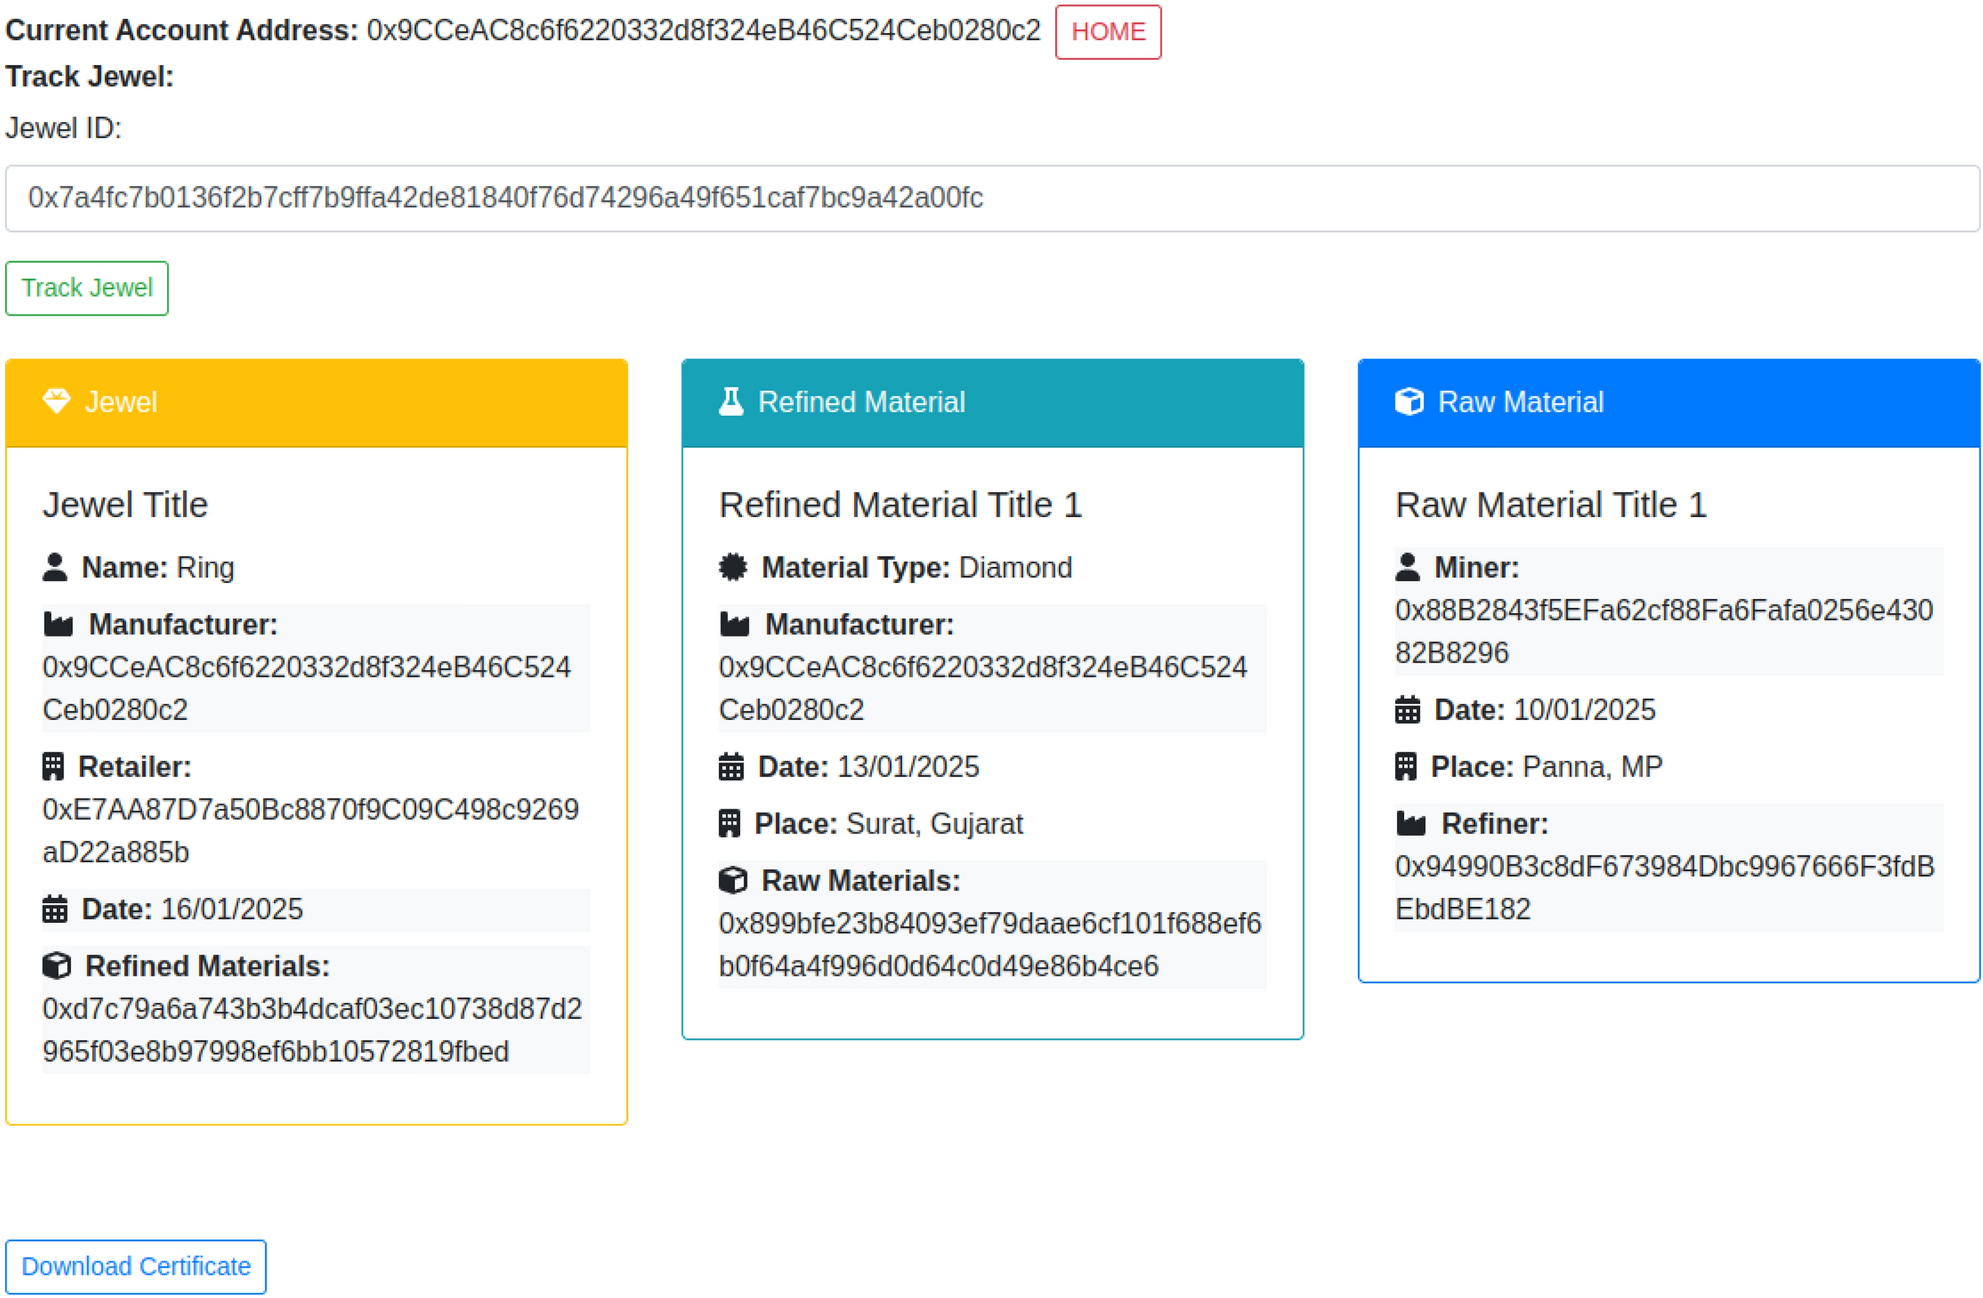Click the Retailer address text
Screen dimensions: 1983x1298
click(310, 830)
